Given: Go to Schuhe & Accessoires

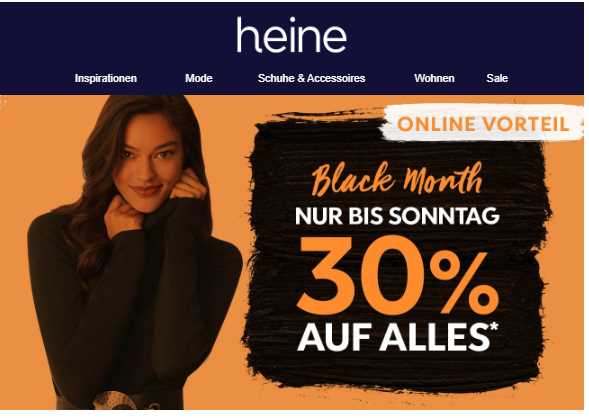Looking at the screenshot, I should tap(311, 78).
